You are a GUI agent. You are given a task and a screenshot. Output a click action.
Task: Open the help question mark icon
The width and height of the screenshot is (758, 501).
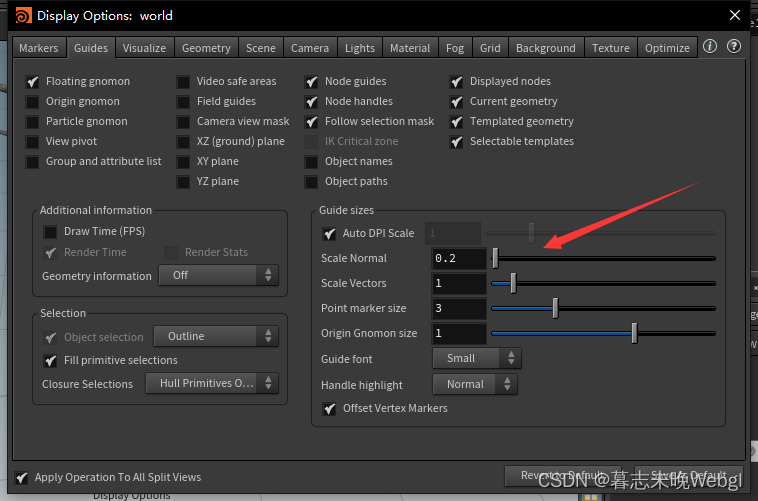734,46
